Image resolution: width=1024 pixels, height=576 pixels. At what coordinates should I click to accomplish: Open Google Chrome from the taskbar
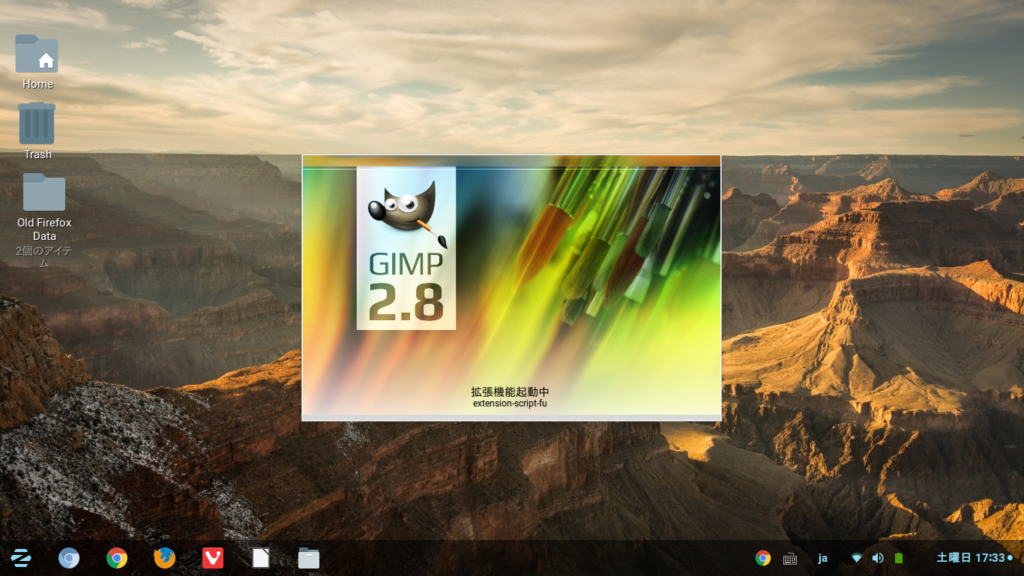pyautogui.click(x=115, y=559)
